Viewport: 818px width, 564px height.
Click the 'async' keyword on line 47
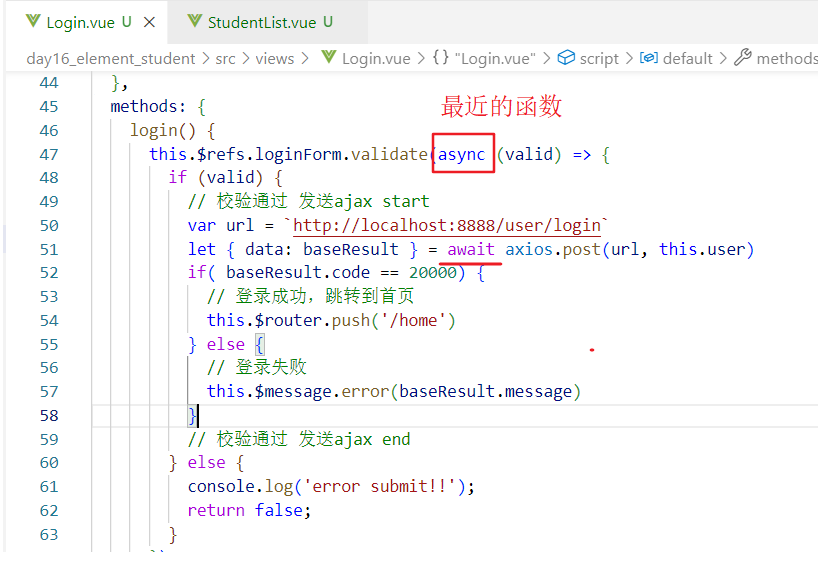click(x=462, y=154)
